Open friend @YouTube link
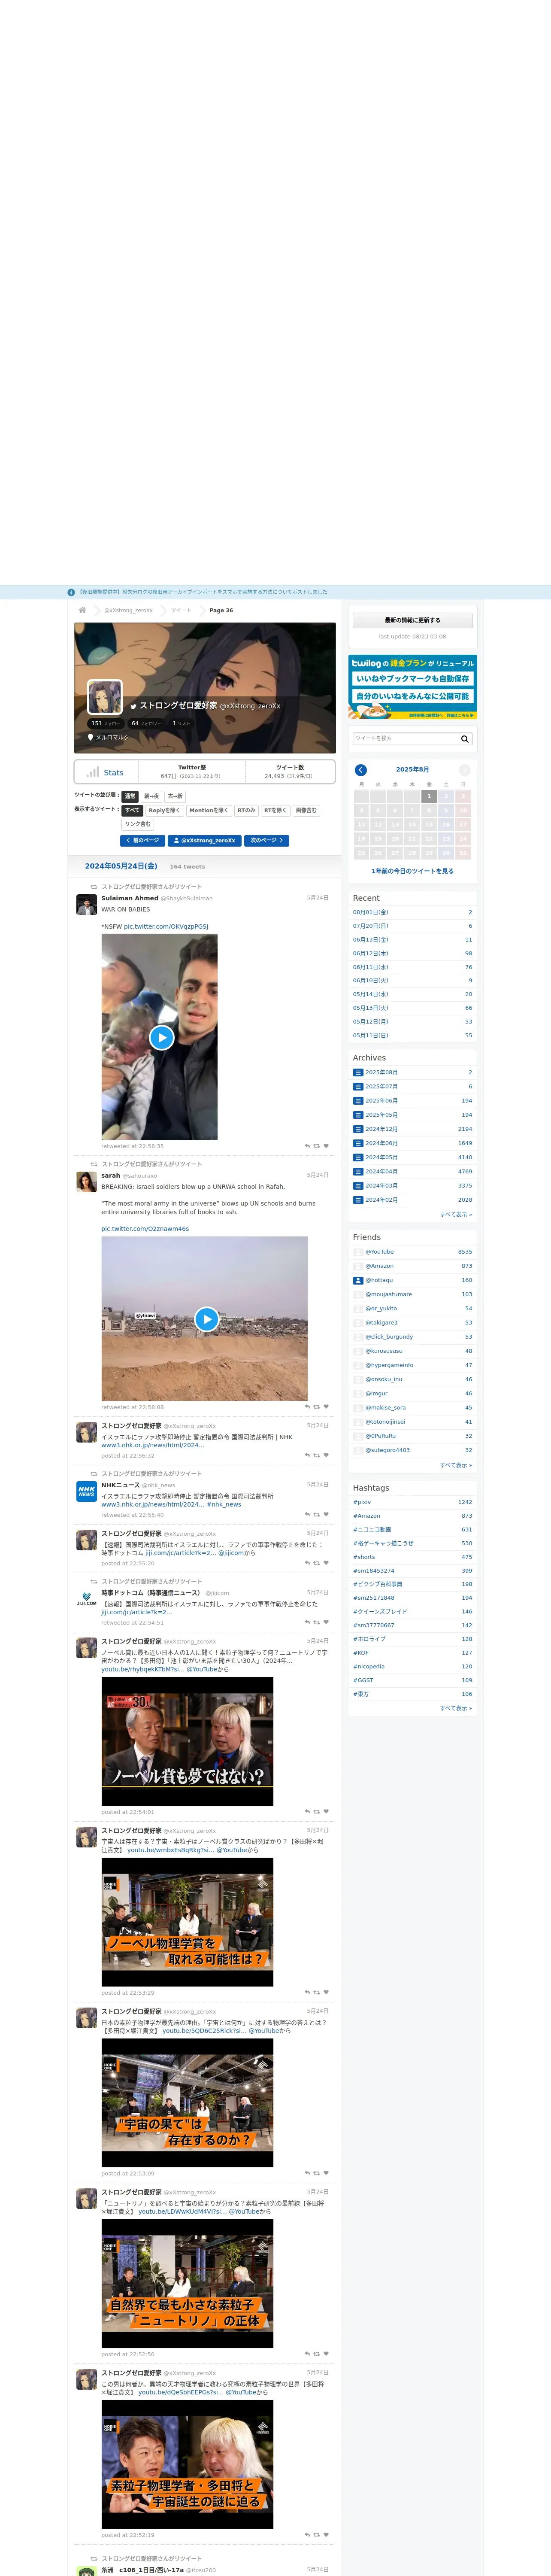The image size is (551, 2576). 380,1252
